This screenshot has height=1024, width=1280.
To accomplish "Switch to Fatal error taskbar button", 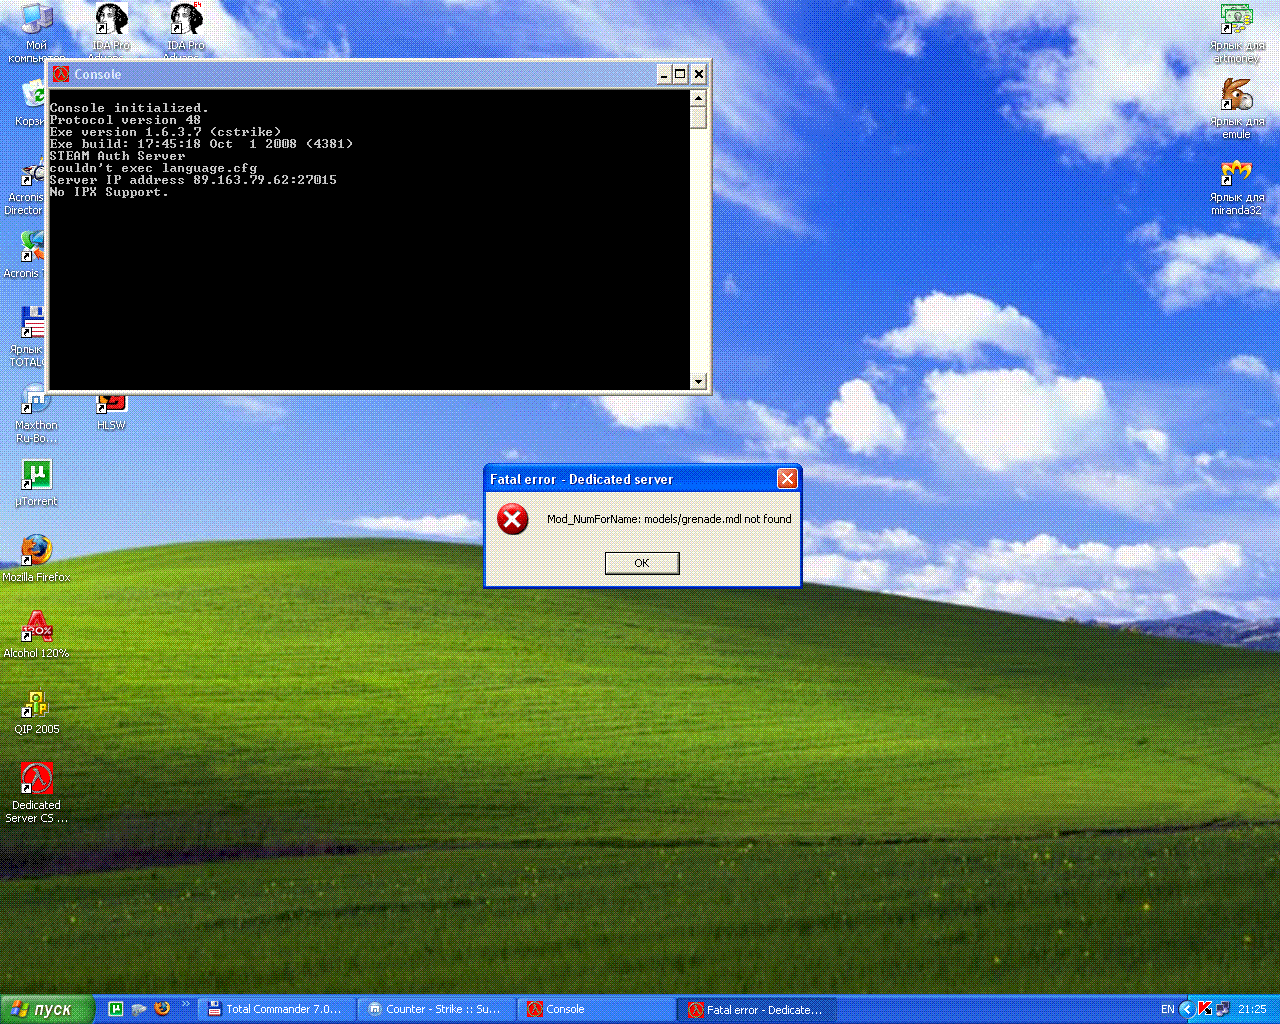I will point(756,1009).
